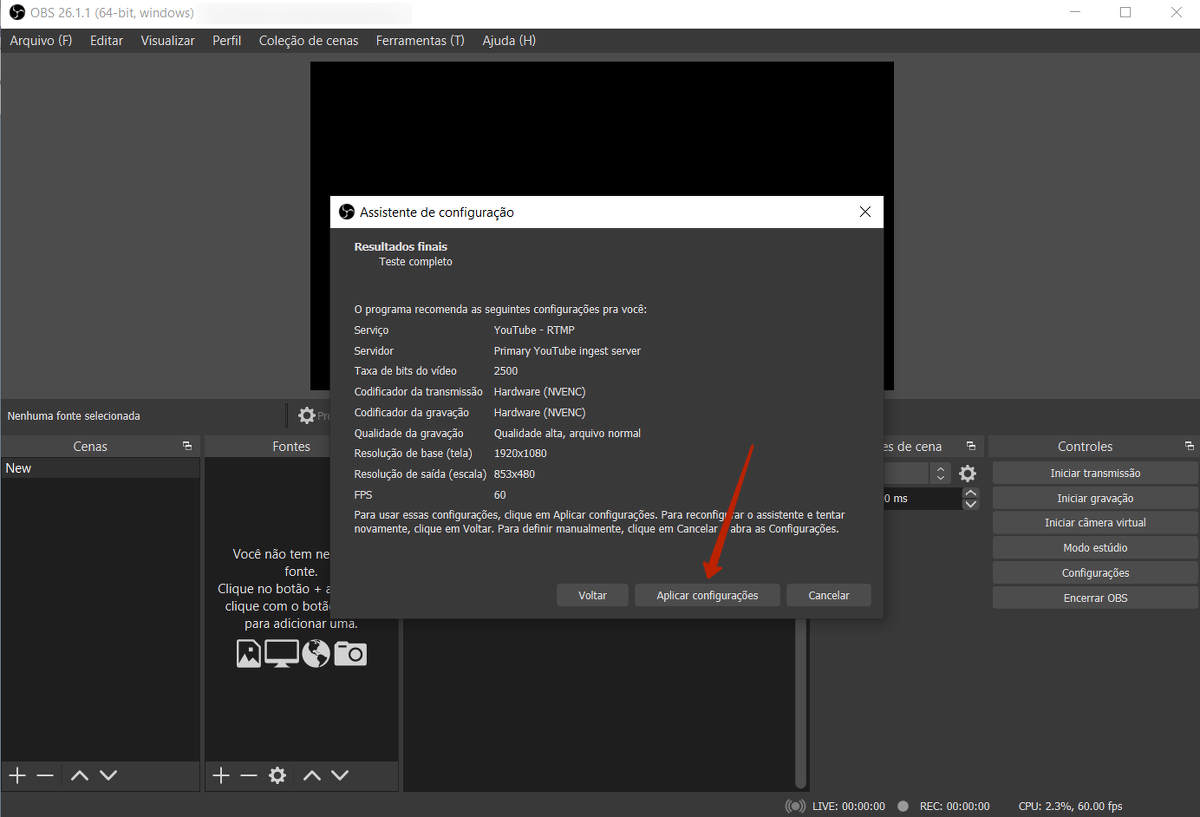The image size is (1200, 817).
Task: Start streaming with Iniciar transmissão
Action: click(1095, 473)
